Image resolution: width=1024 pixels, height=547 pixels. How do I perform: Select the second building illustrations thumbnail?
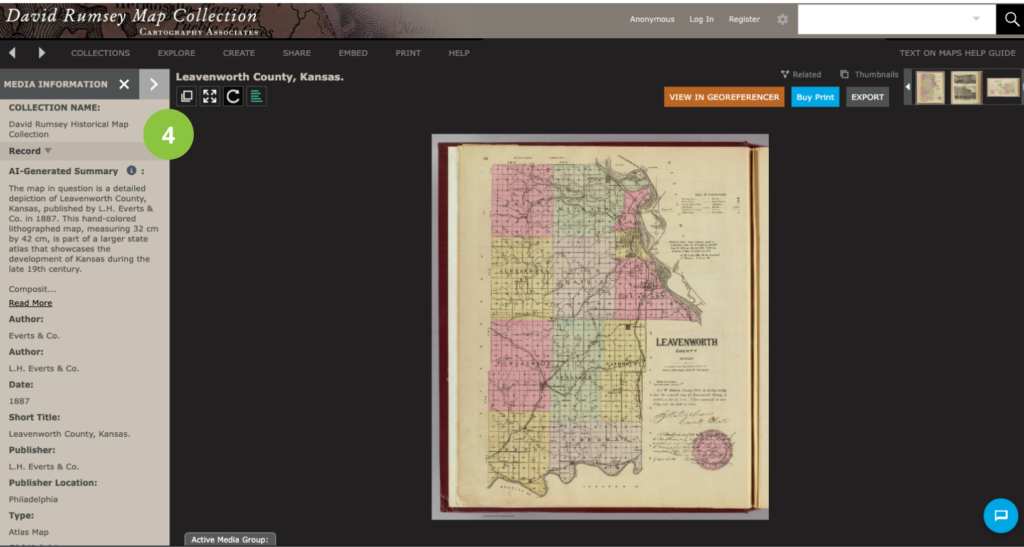click(x=966, y=87)
